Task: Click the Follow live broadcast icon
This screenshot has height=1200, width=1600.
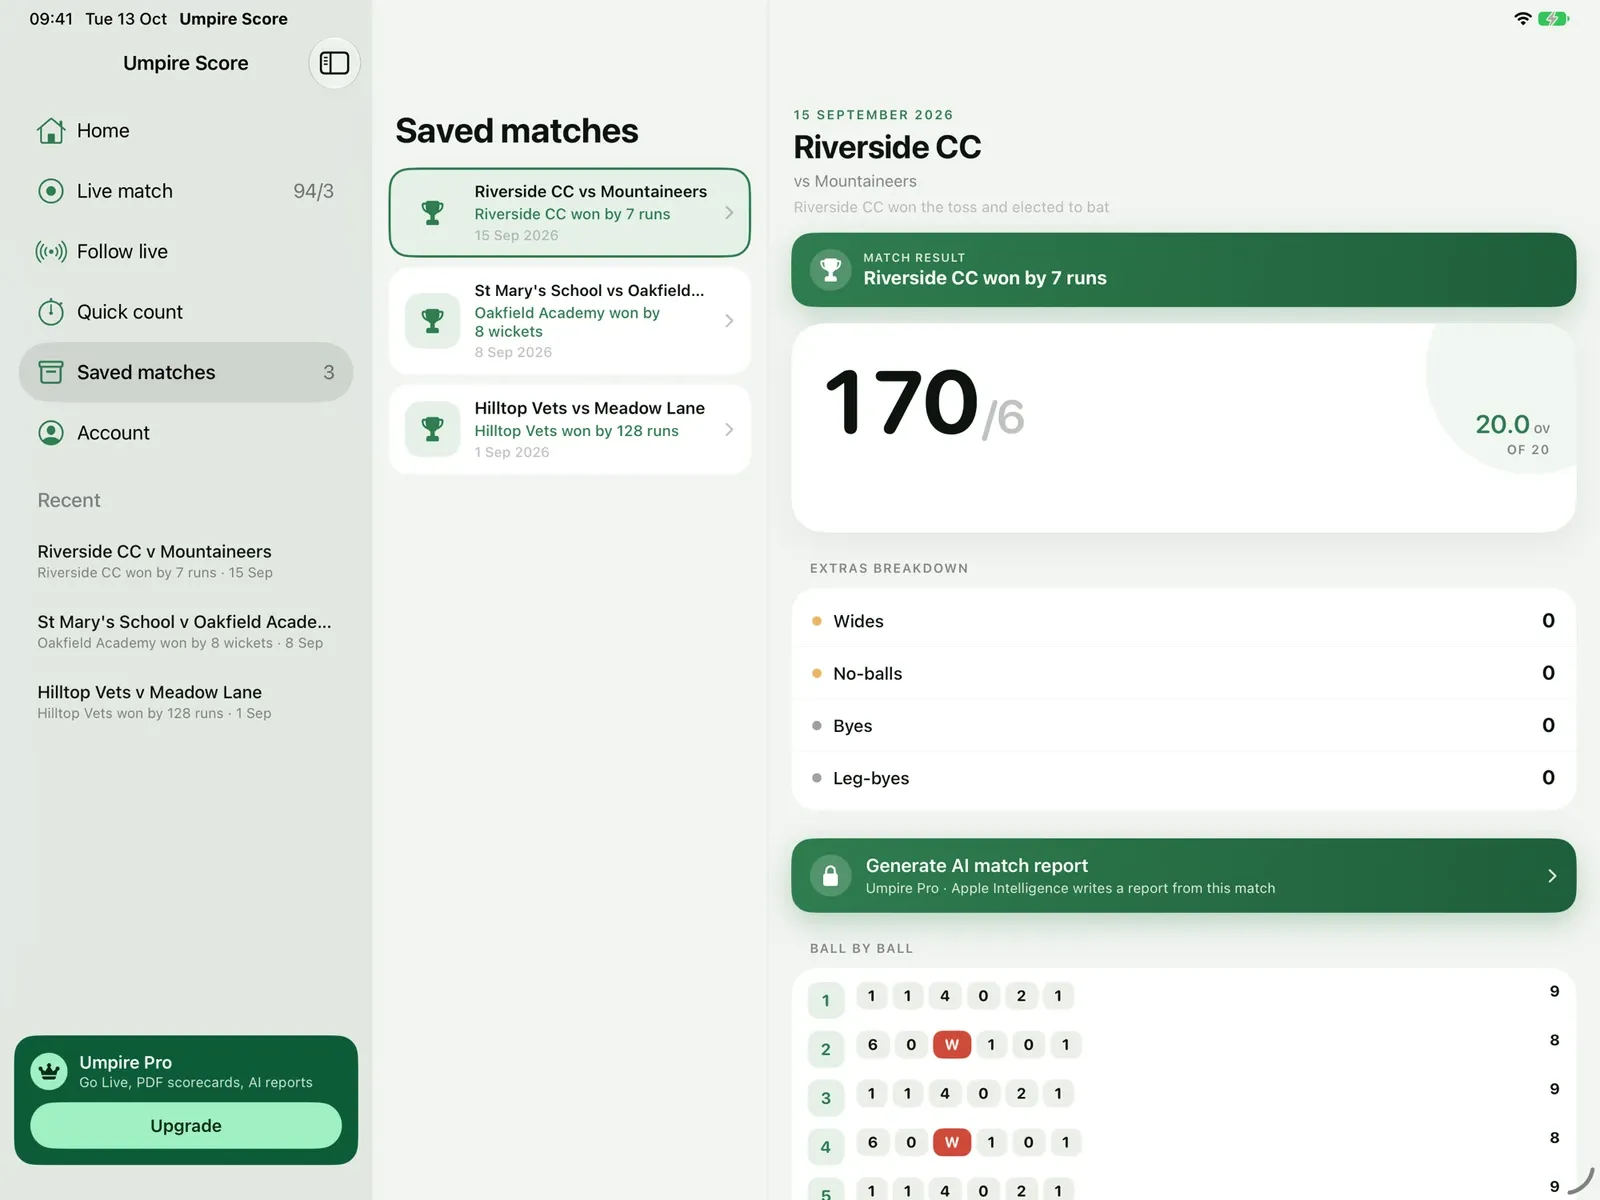Action: coord(51,252)
